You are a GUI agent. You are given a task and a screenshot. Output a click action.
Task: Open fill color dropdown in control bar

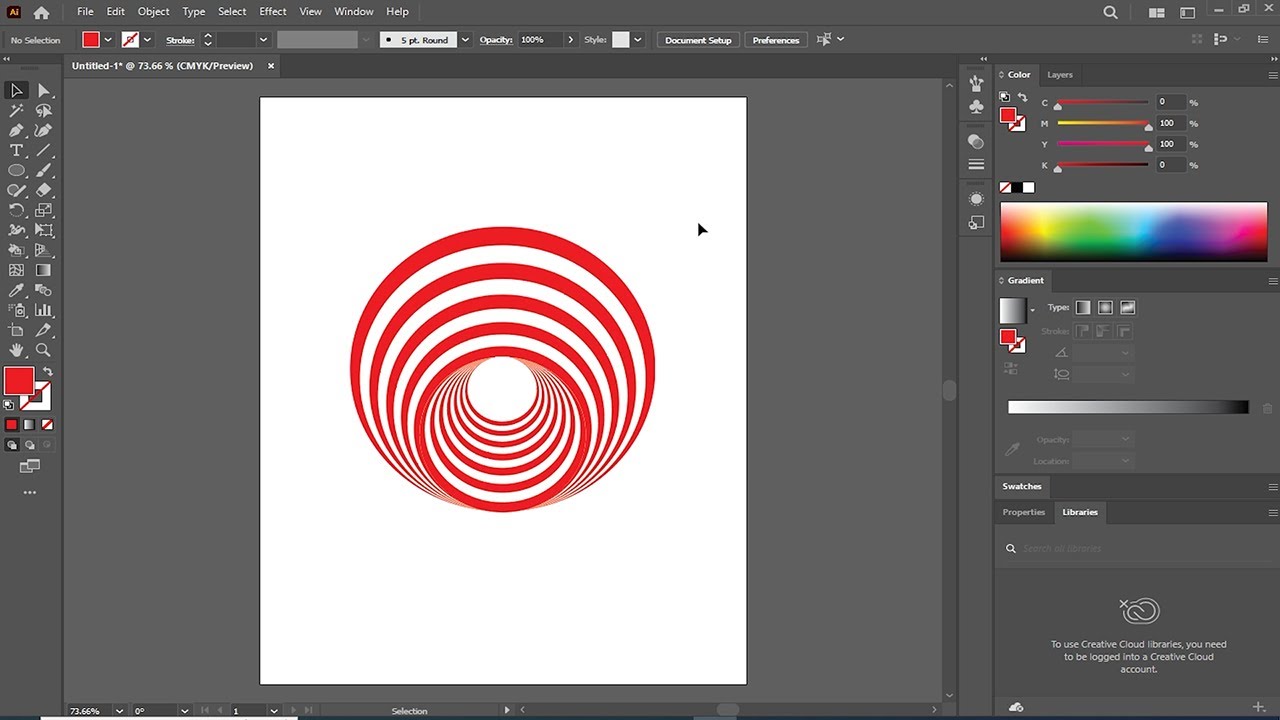108,40
